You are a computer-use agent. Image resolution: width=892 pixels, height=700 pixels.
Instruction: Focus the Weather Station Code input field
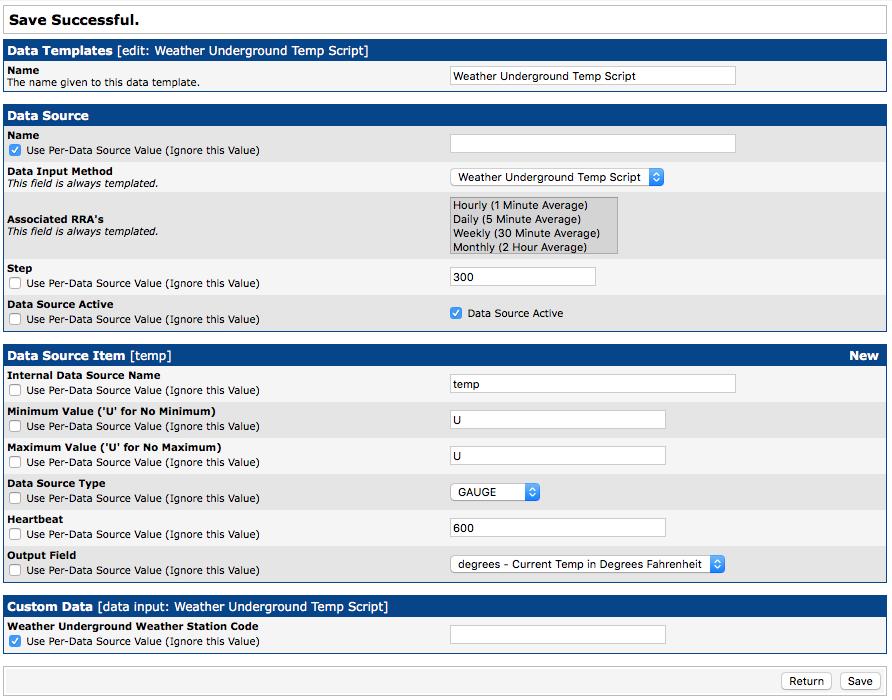click(557, 635)
